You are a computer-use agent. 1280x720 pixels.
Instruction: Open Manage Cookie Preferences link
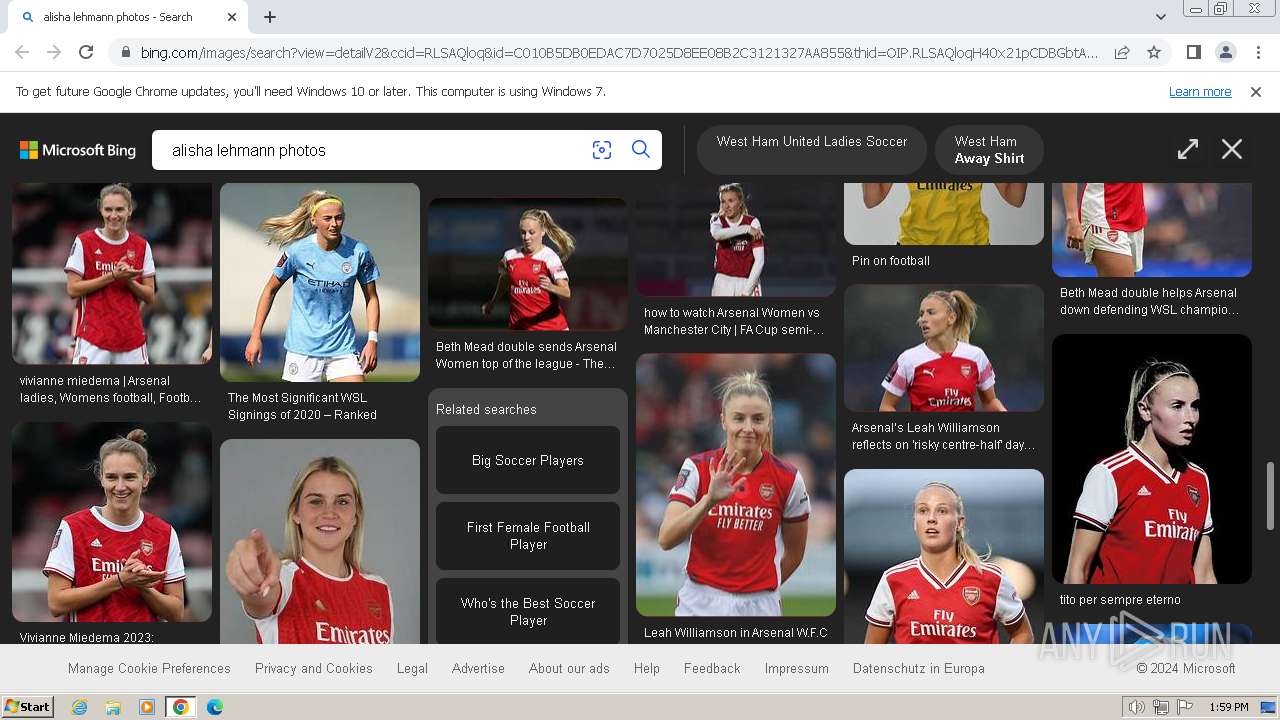click(149, 669)
